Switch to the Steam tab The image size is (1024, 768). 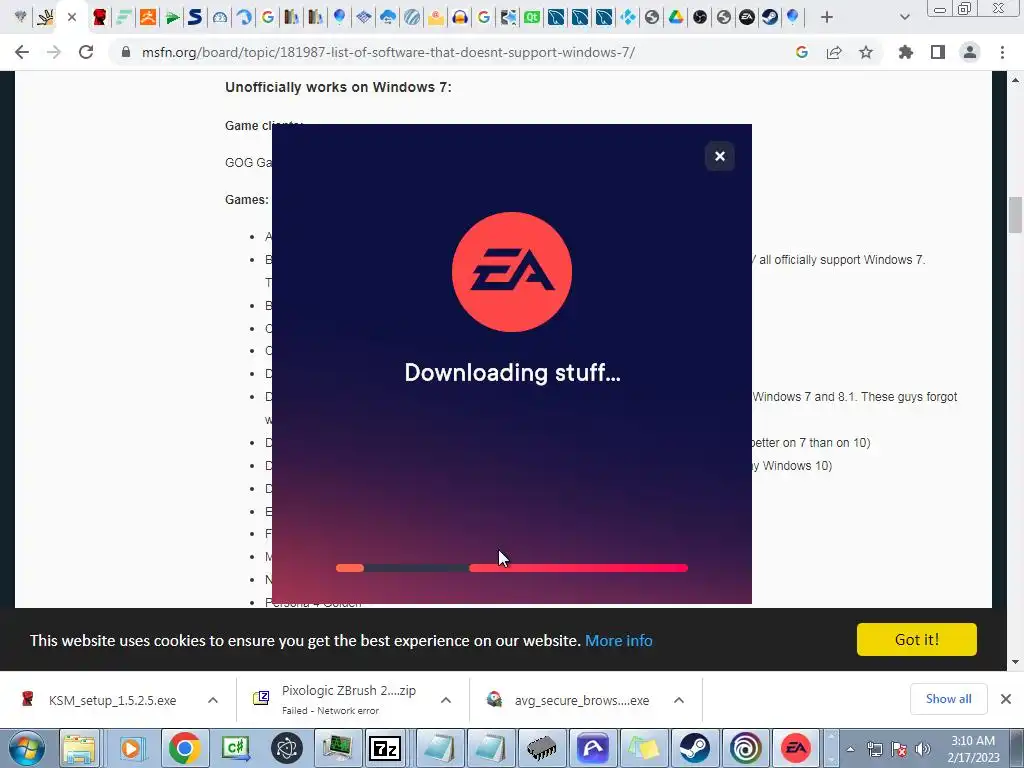pyautogui.click(x=771, y=17)
